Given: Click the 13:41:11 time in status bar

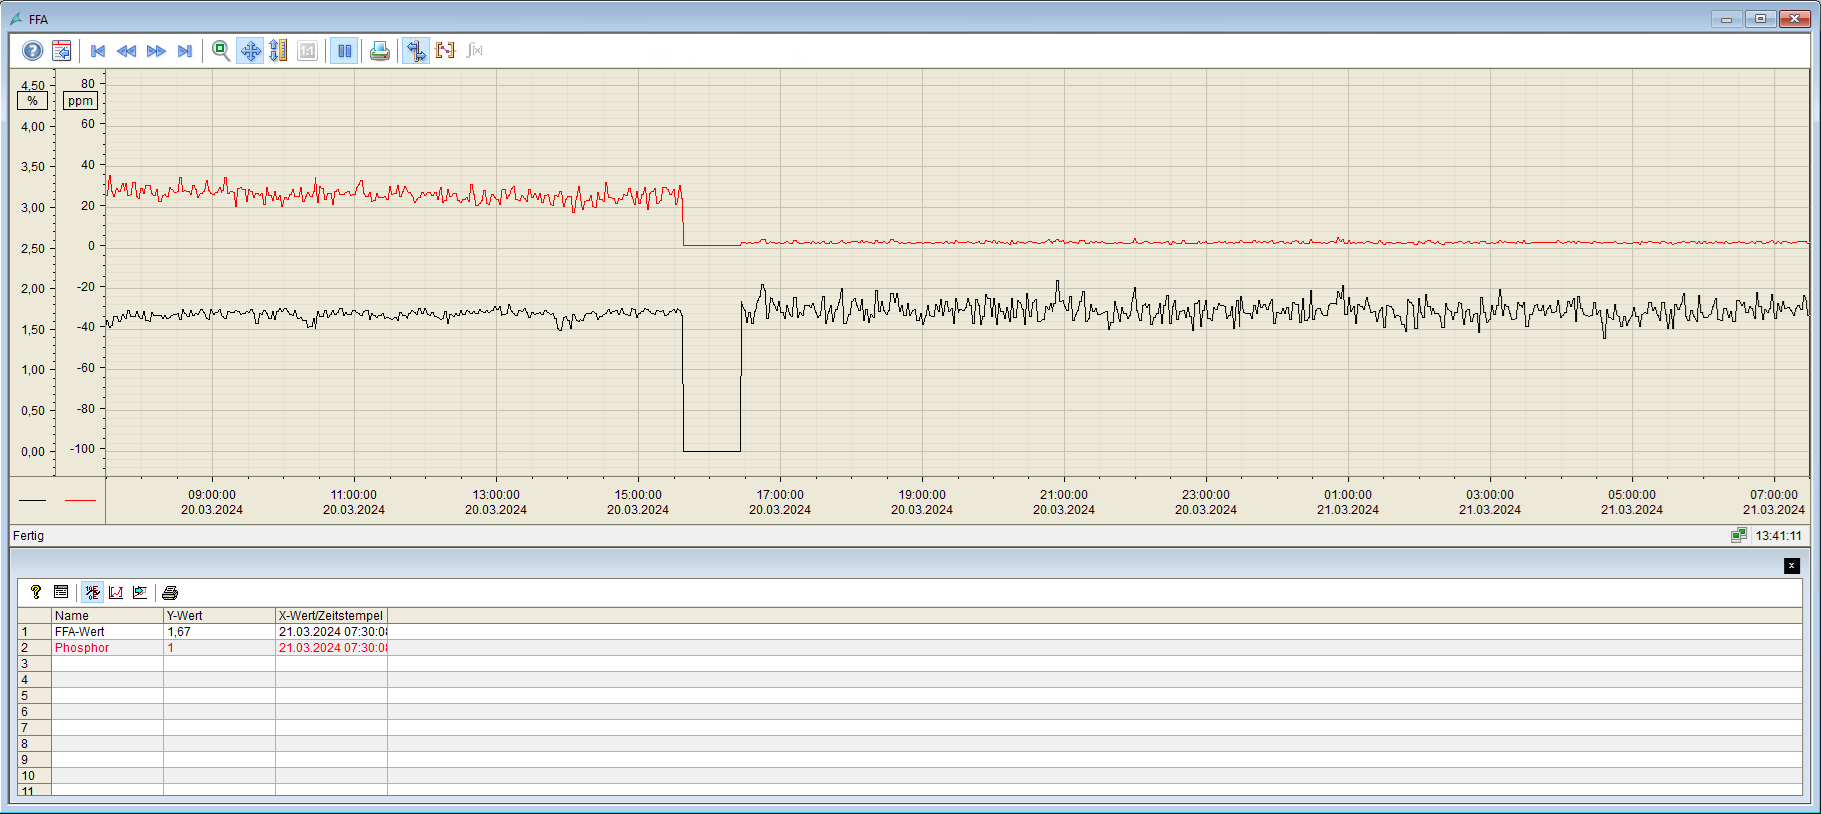Looking at the screenshot, I should click(x=1778, y=536).
